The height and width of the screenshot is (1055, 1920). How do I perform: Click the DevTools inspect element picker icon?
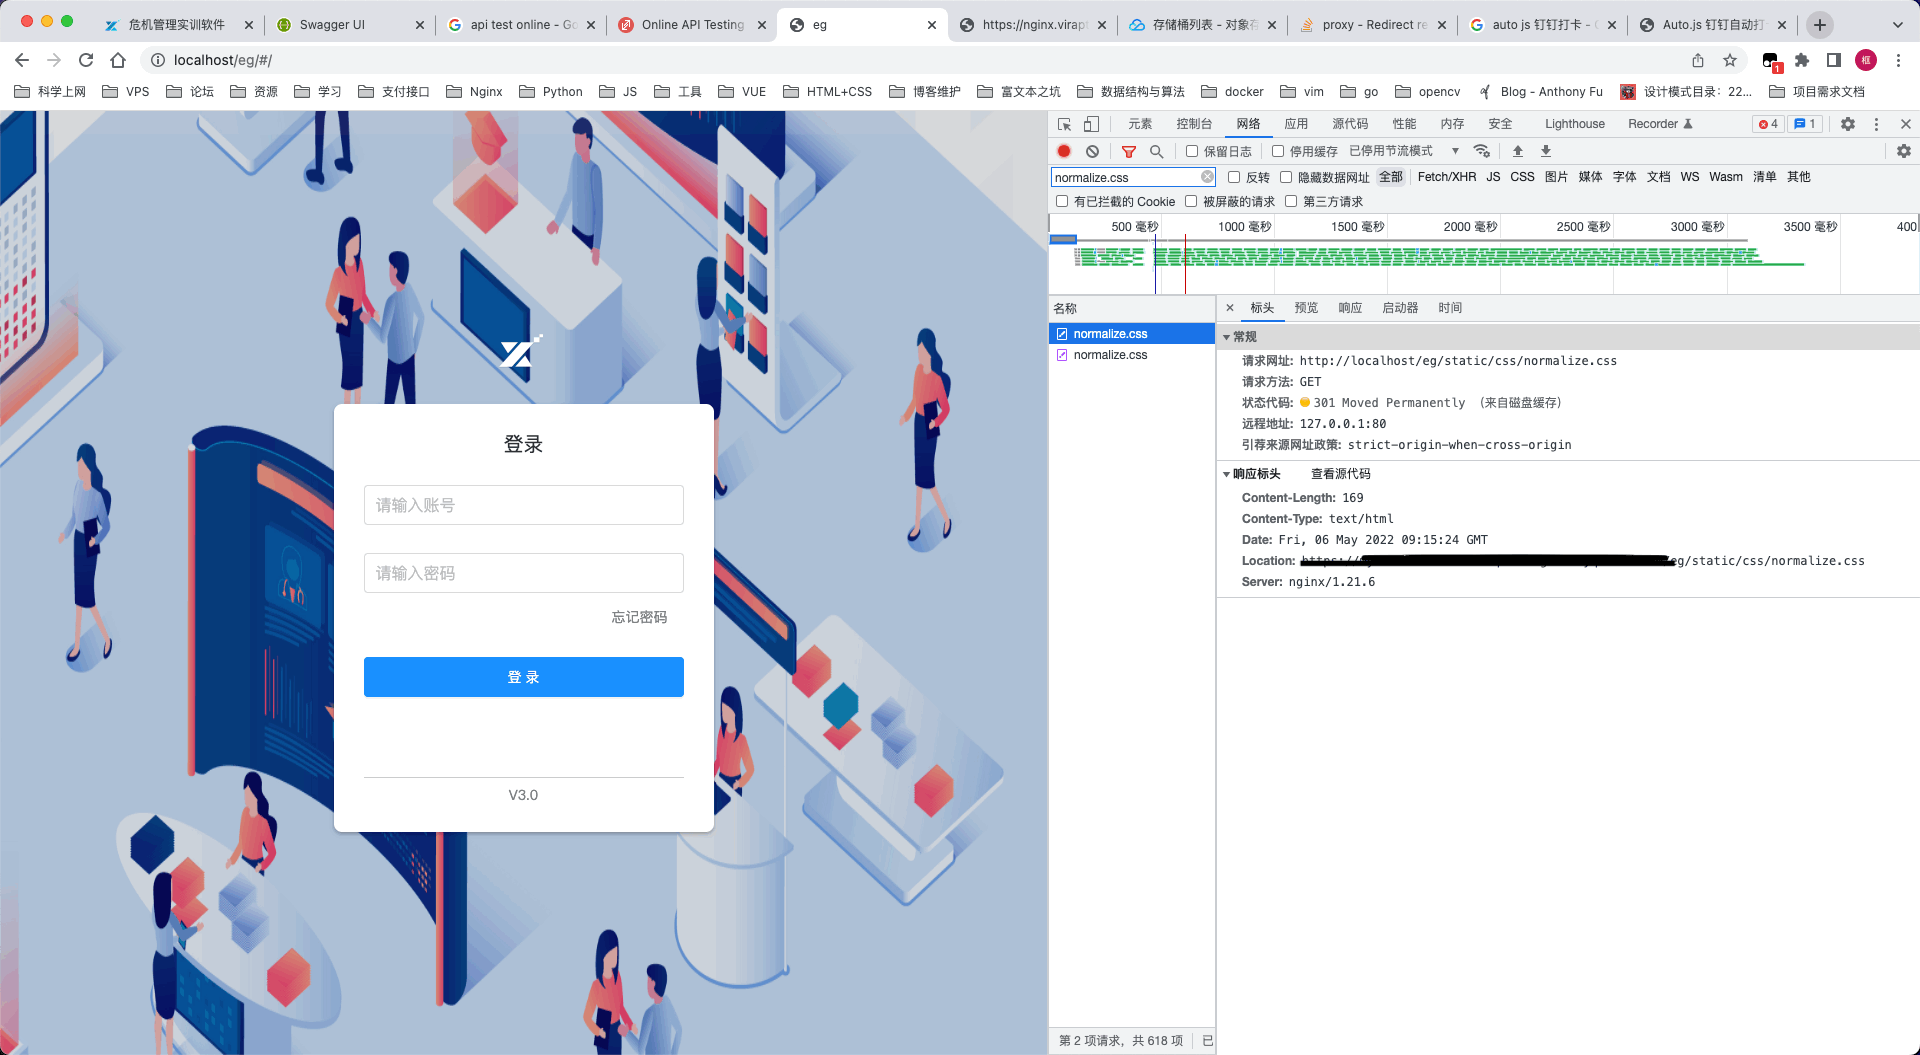pyautogui.click(x=1064, y=124)
